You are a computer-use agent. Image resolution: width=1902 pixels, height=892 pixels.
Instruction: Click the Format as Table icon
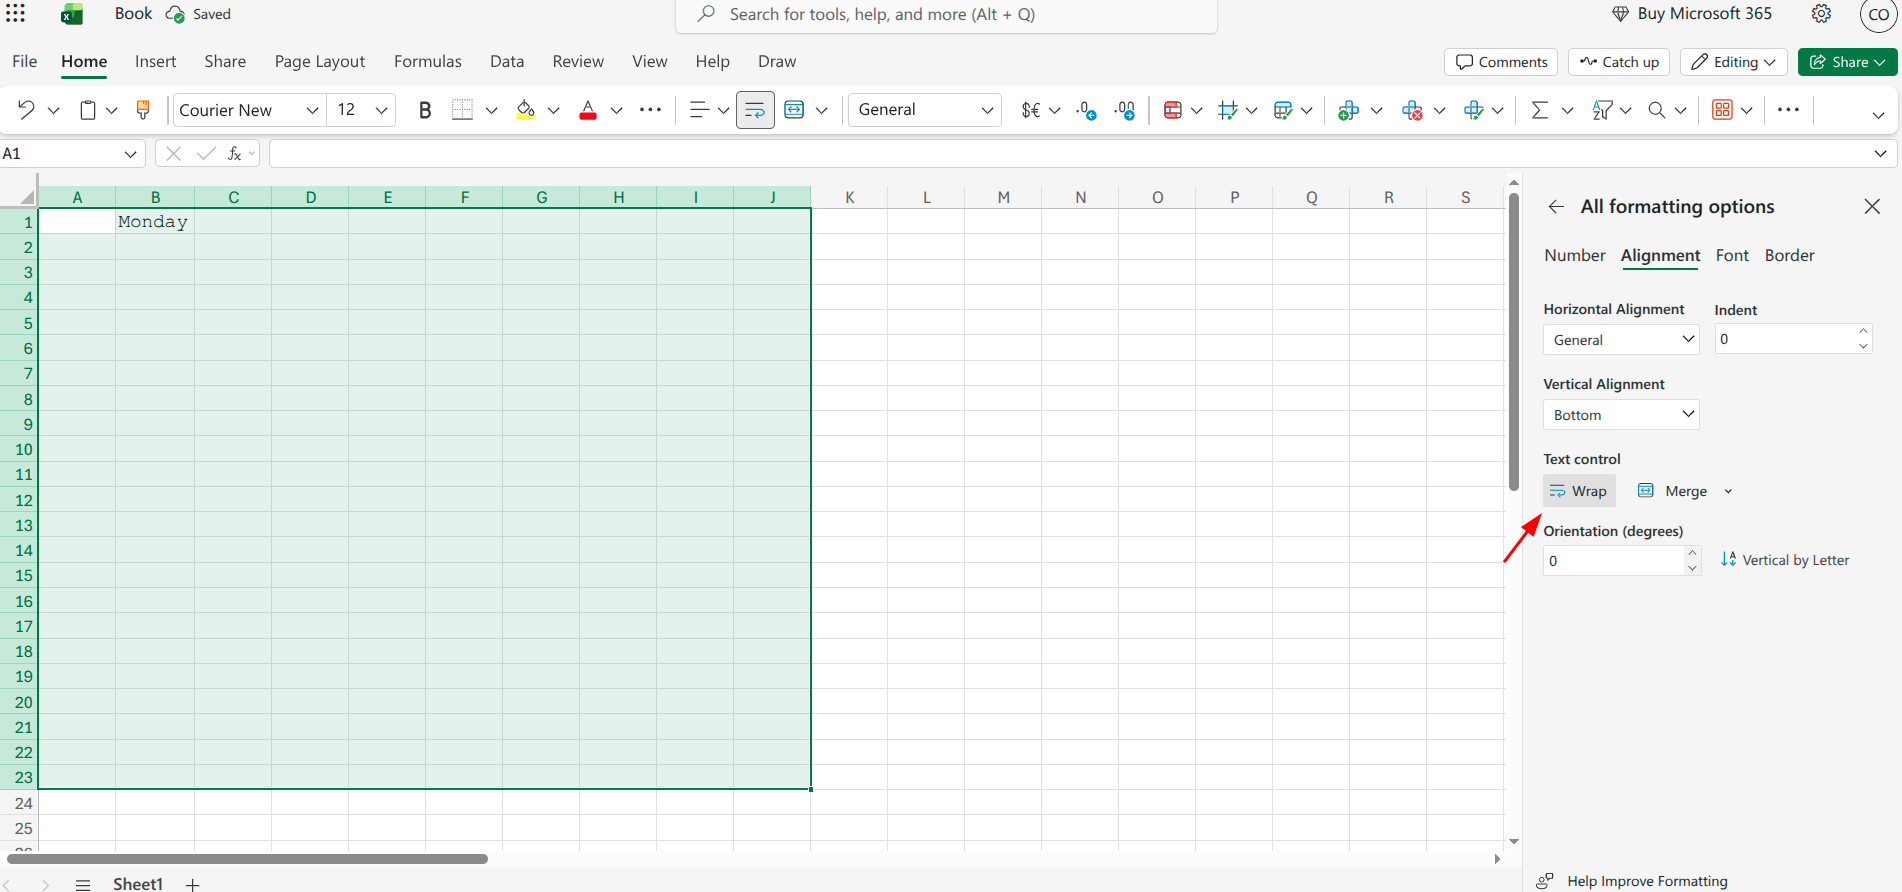1283,110
